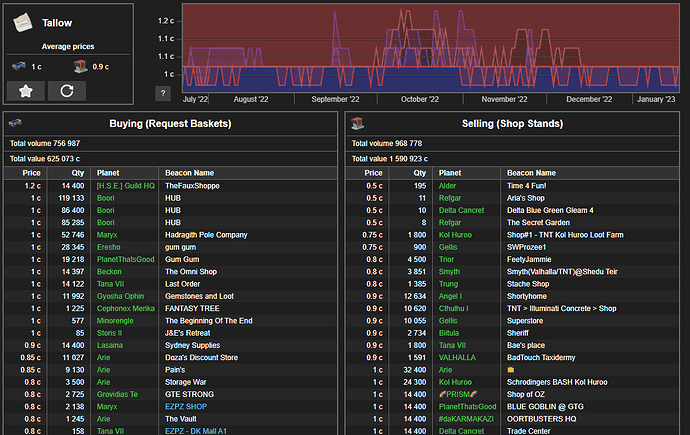Open the [H.S.E.] Guild HQ planet link
The height and width of the screenshot is (435, 690).
click(x=125, y=186)
